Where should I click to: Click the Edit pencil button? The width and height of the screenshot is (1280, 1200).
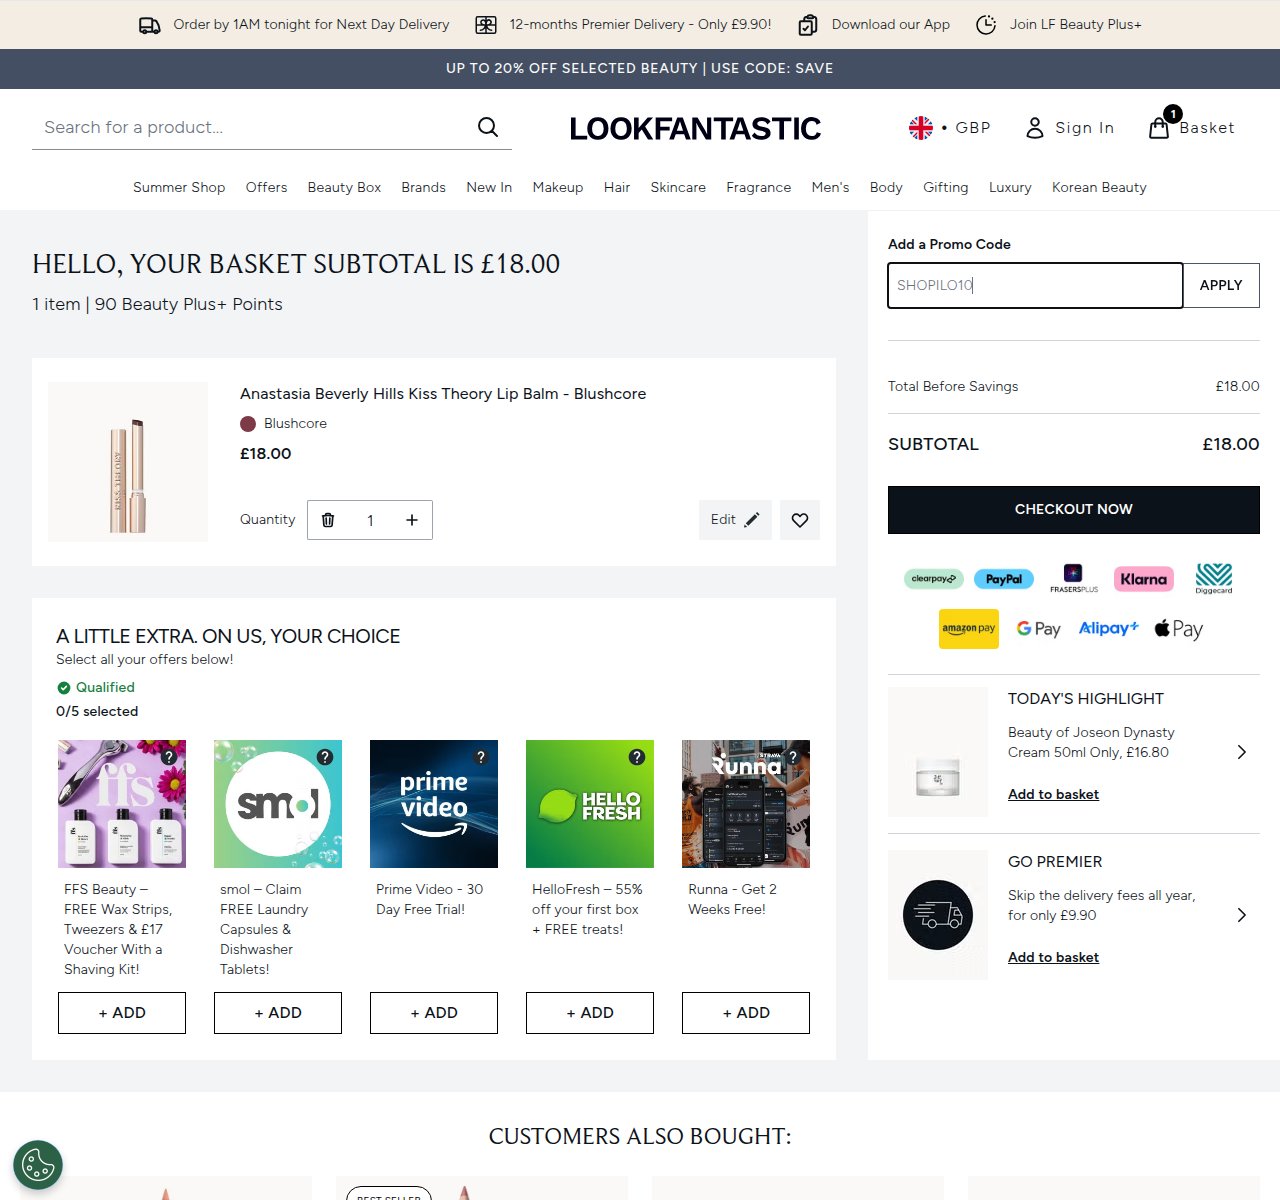pyautogui.click(x=735, y=520)
